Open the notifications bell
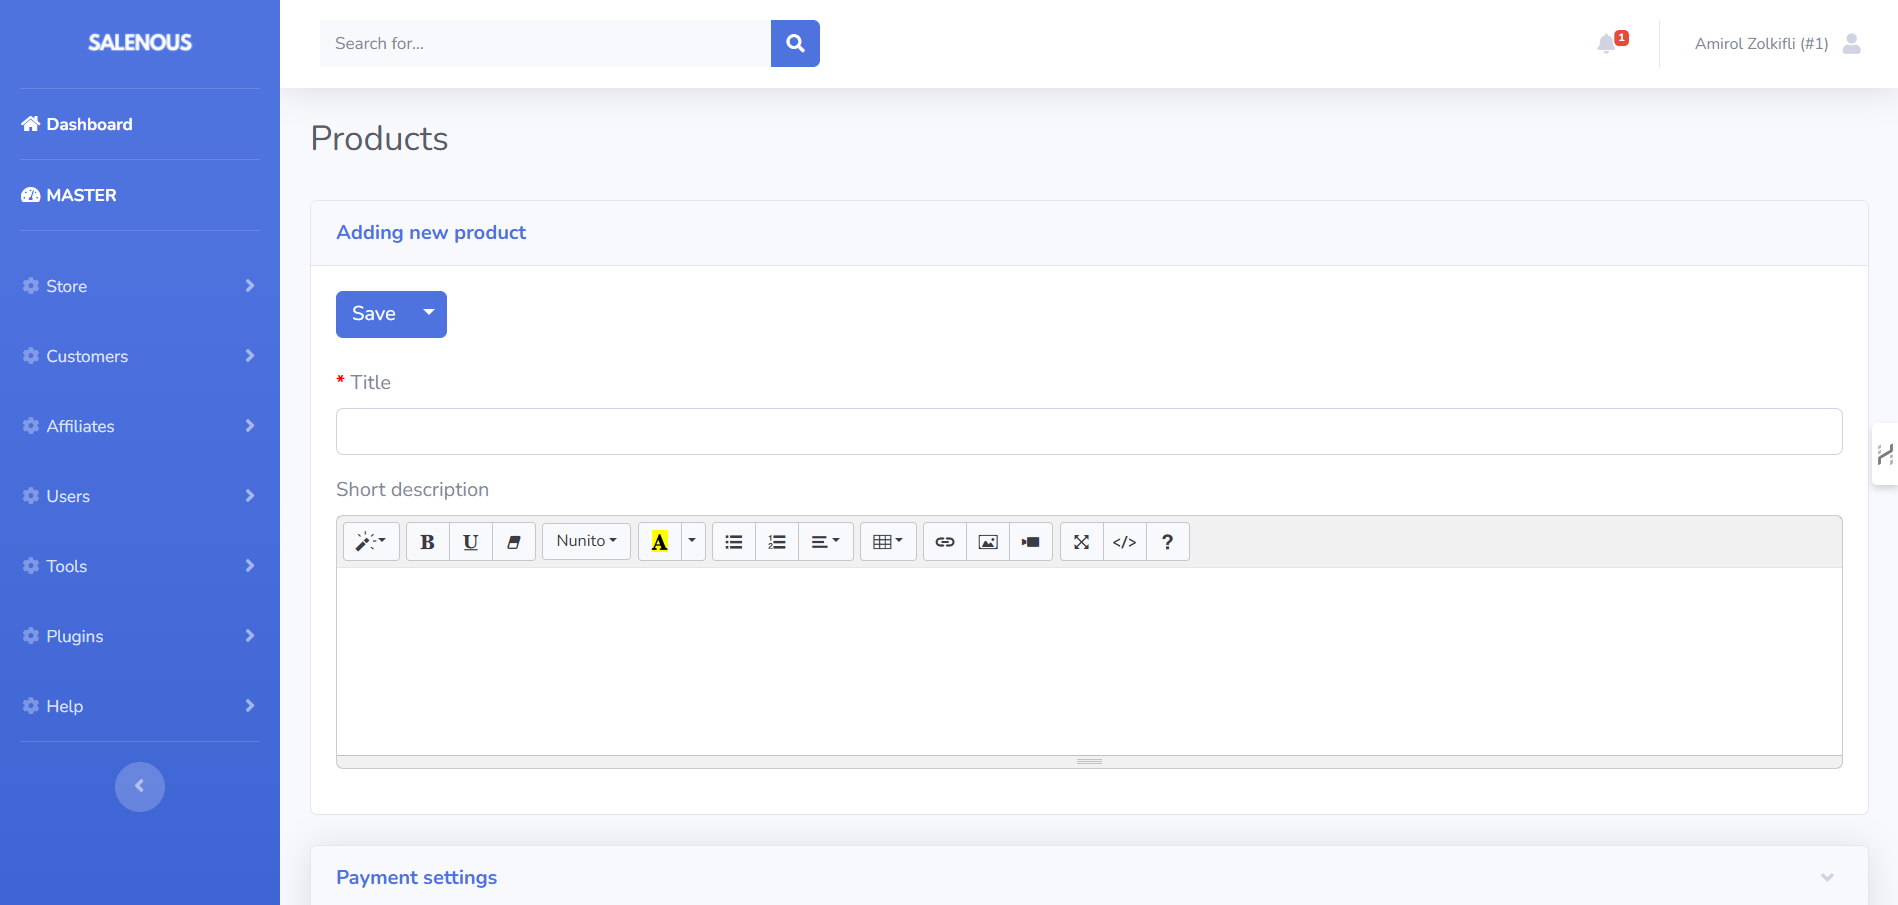1898x905 pixels. 1607,44
